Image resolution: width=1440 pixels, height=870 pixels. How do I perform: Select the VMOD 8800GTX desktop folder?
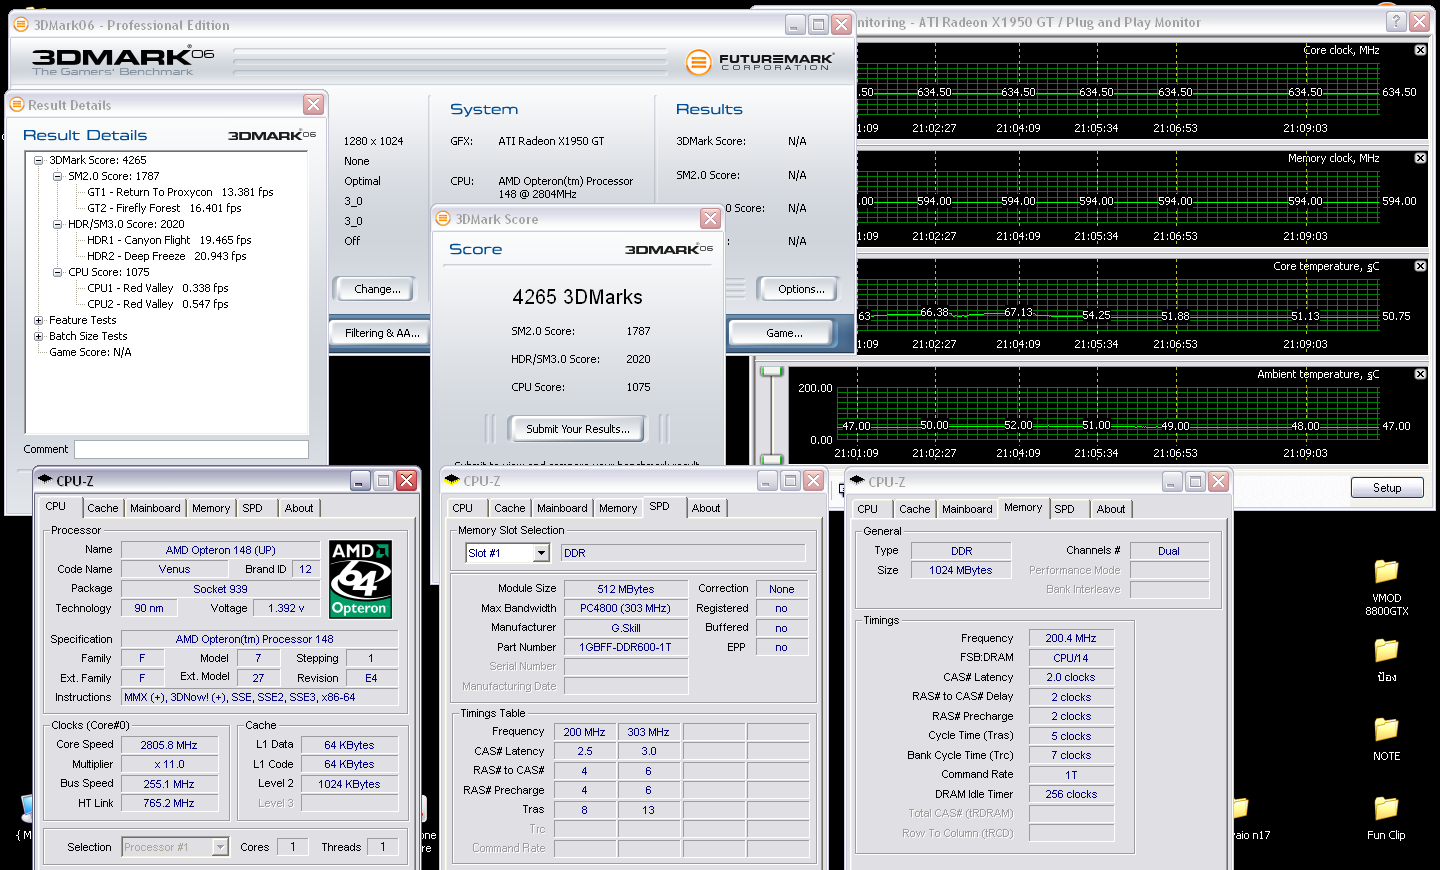click(x=1386, y=586)
